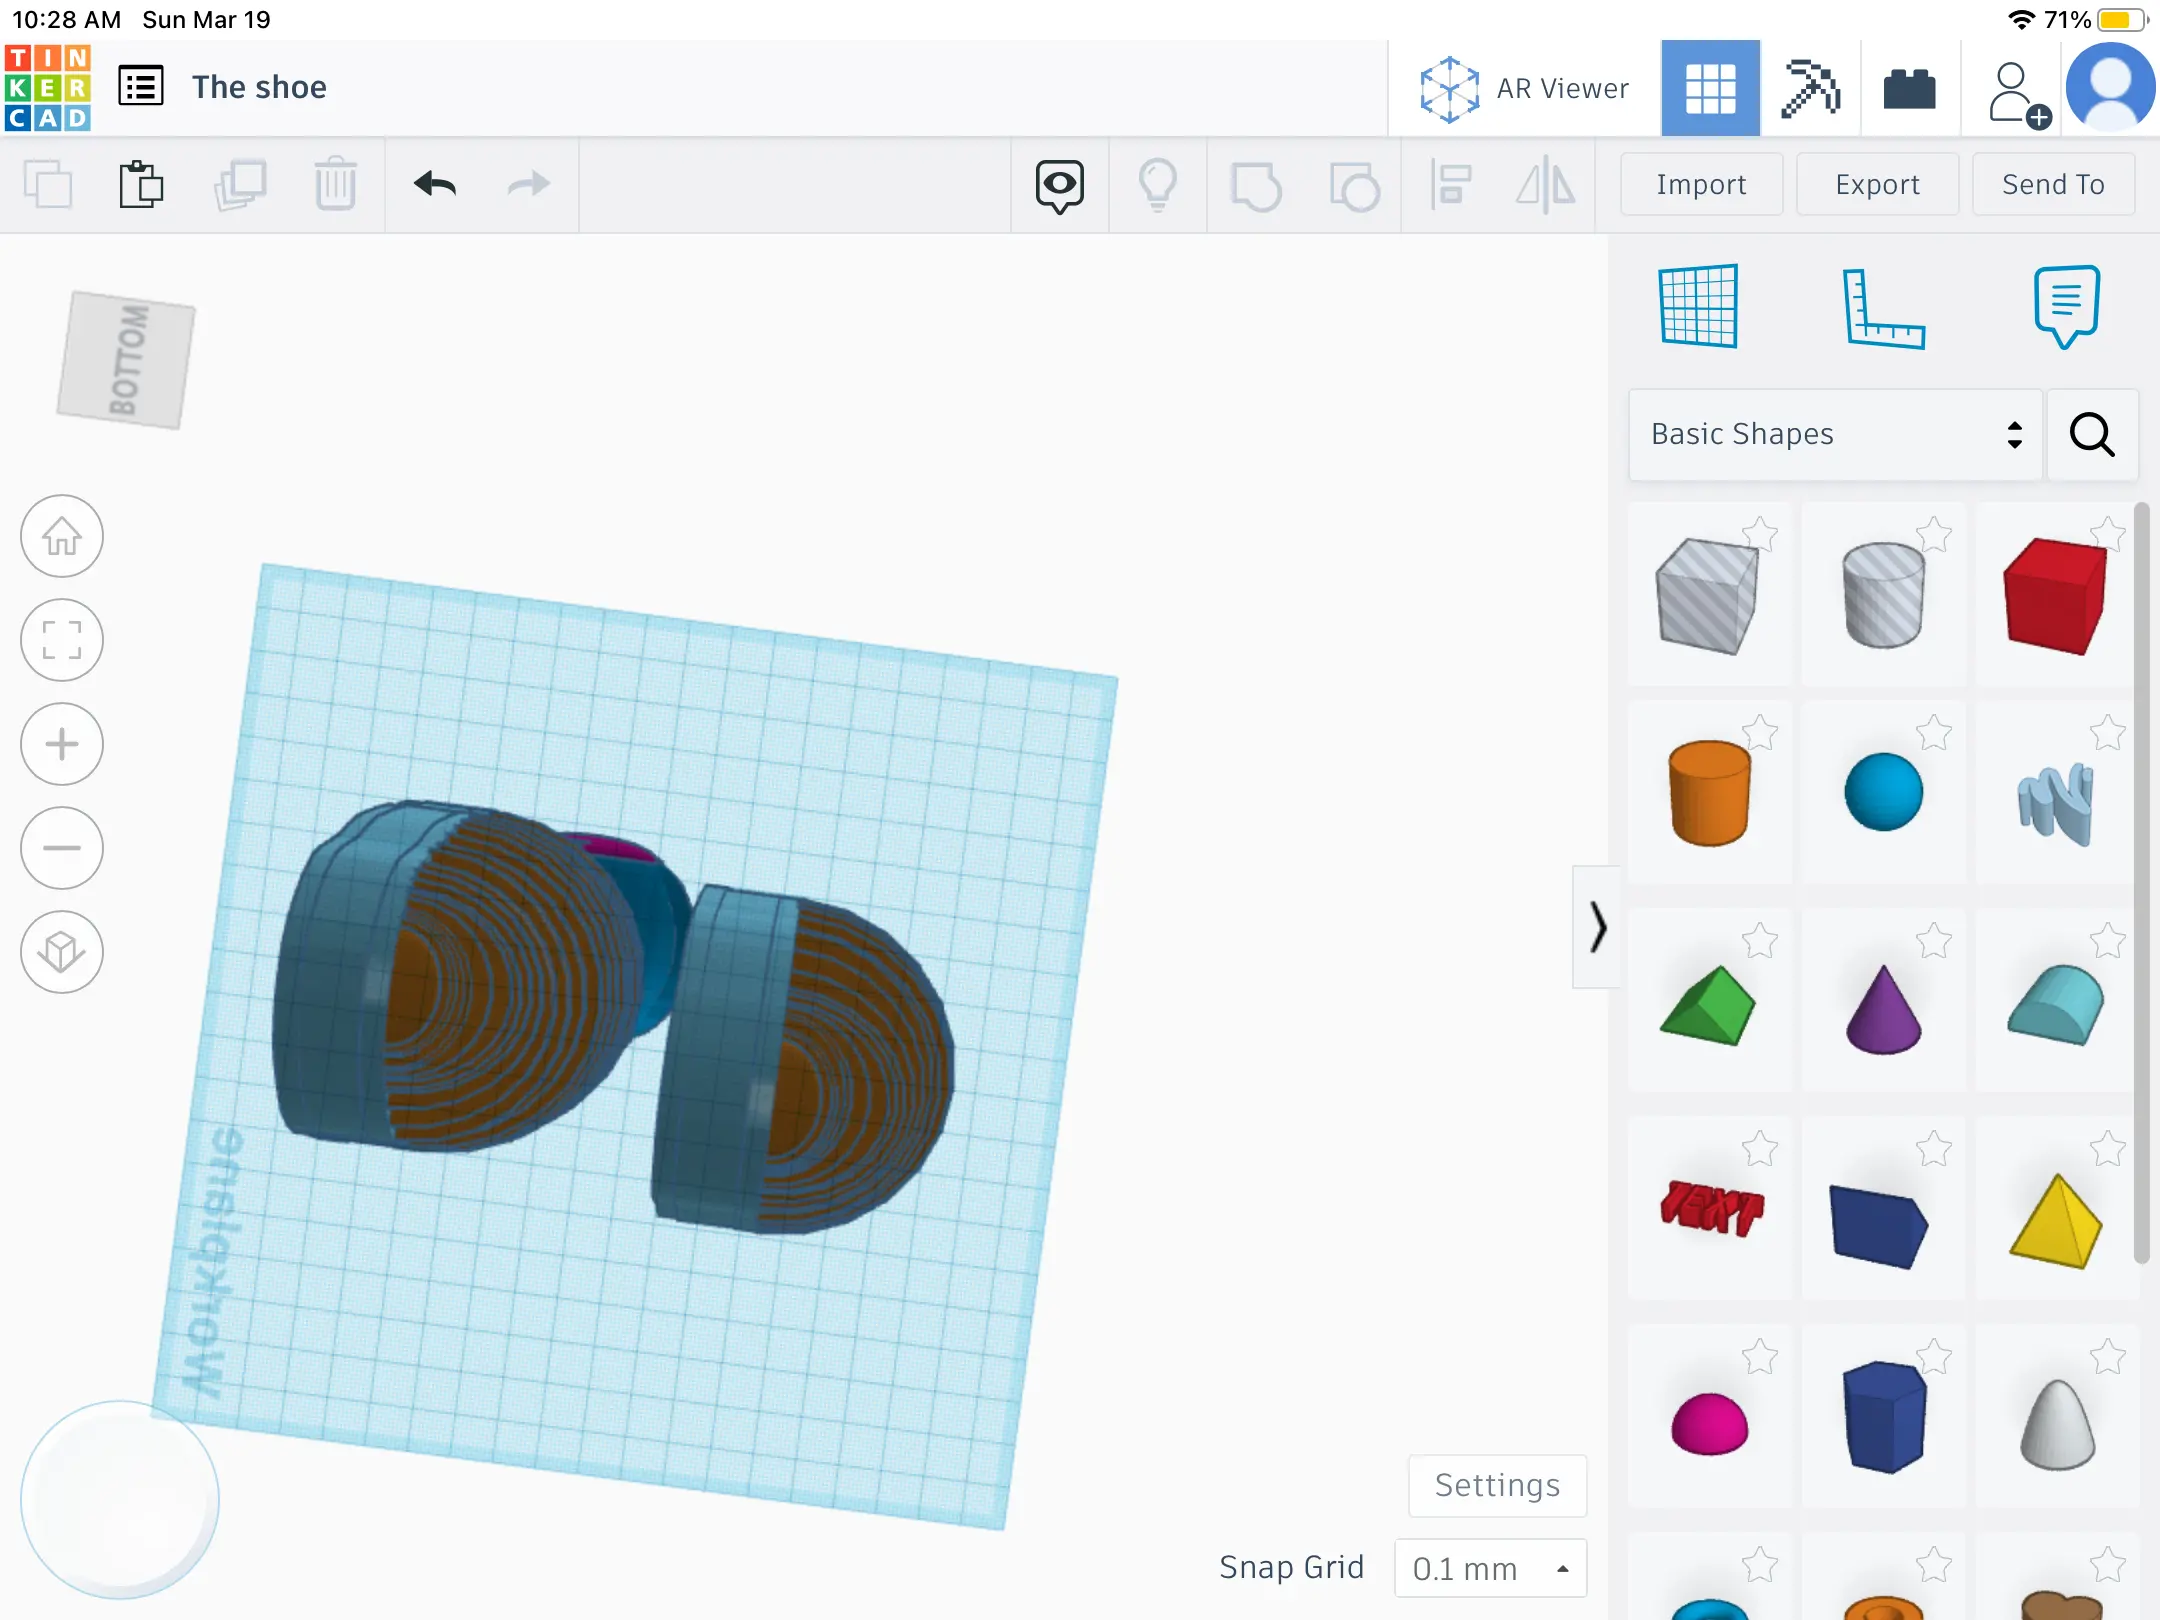Open the Tinkercad logo dashboard
The width and height of the screenshot is (2160, 1620).
coord(48,88)
